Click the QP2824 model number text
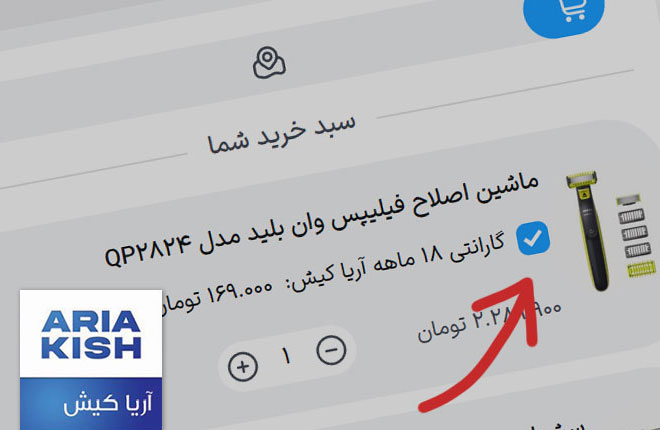Viewport: 660px width, 430px height. point(148,251)
